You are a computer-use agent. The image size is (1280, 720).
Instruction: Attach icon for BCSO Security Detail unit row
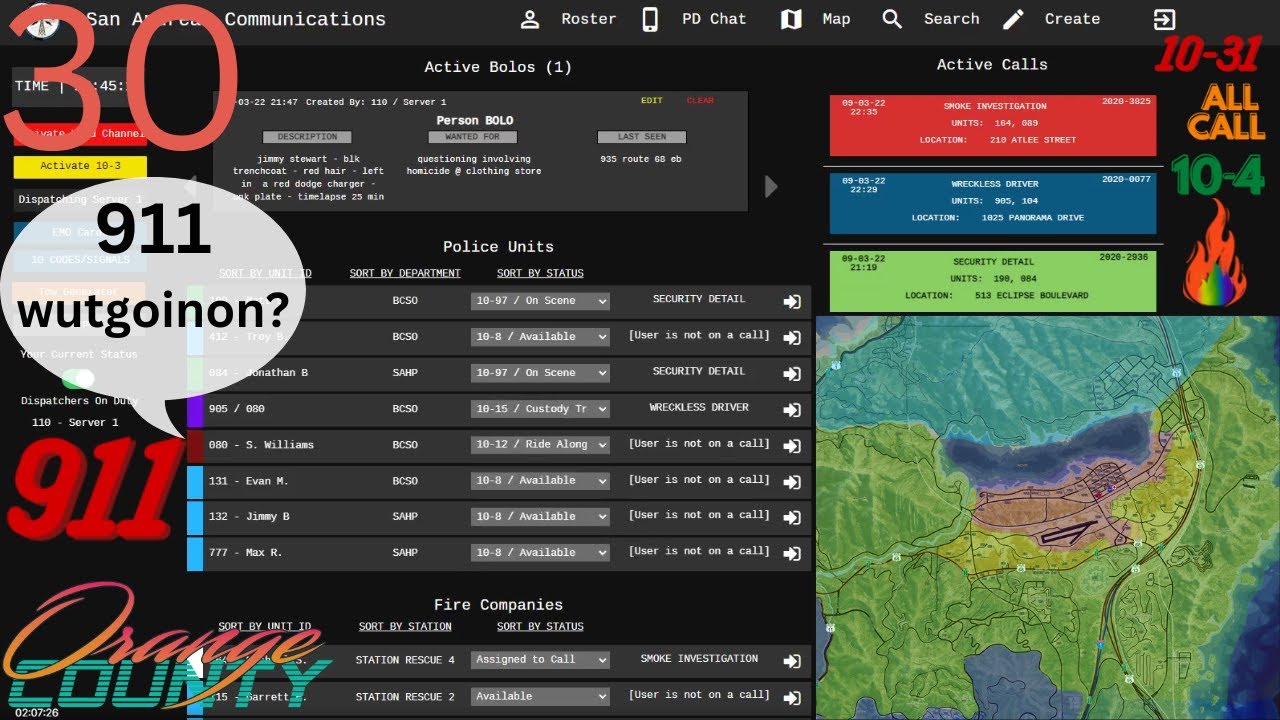[x=792, y=302]
